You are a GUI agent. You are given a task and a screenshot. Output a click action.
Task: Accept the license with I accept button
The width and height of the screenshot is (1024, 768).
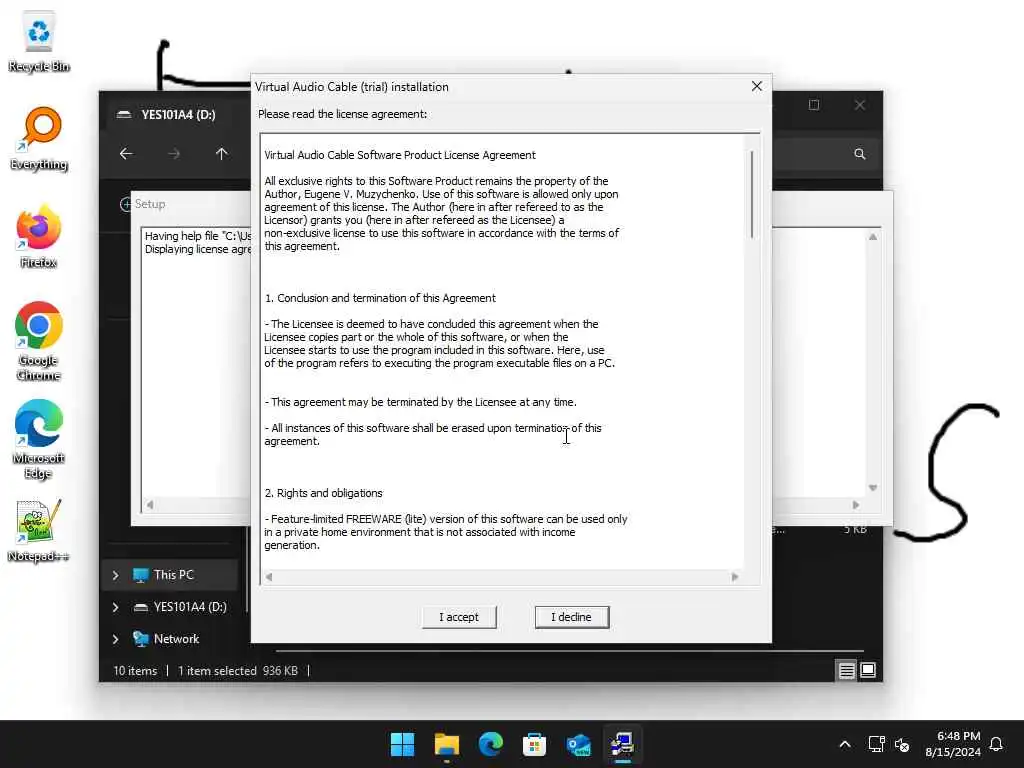pos(459,617)
